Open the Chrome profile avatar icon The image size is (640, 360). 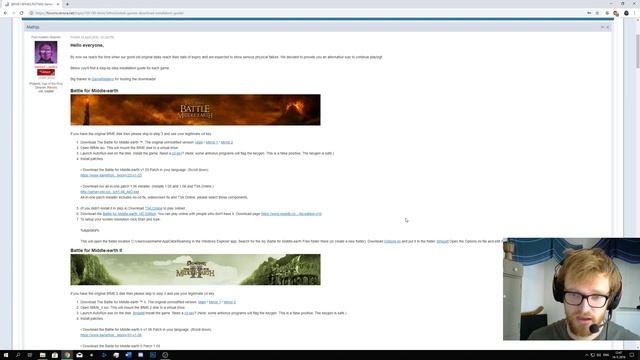click(626, 13)
